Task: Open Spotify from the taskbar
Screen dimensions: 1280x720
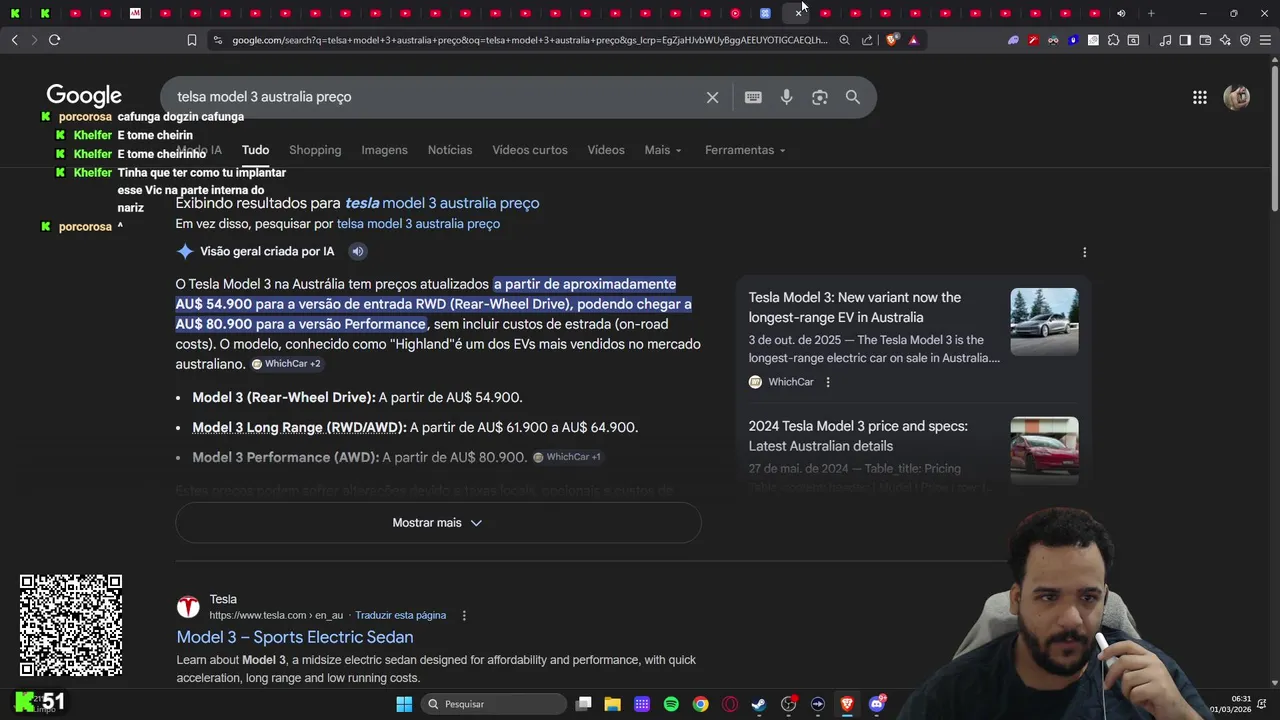Action: click(671, 704)
